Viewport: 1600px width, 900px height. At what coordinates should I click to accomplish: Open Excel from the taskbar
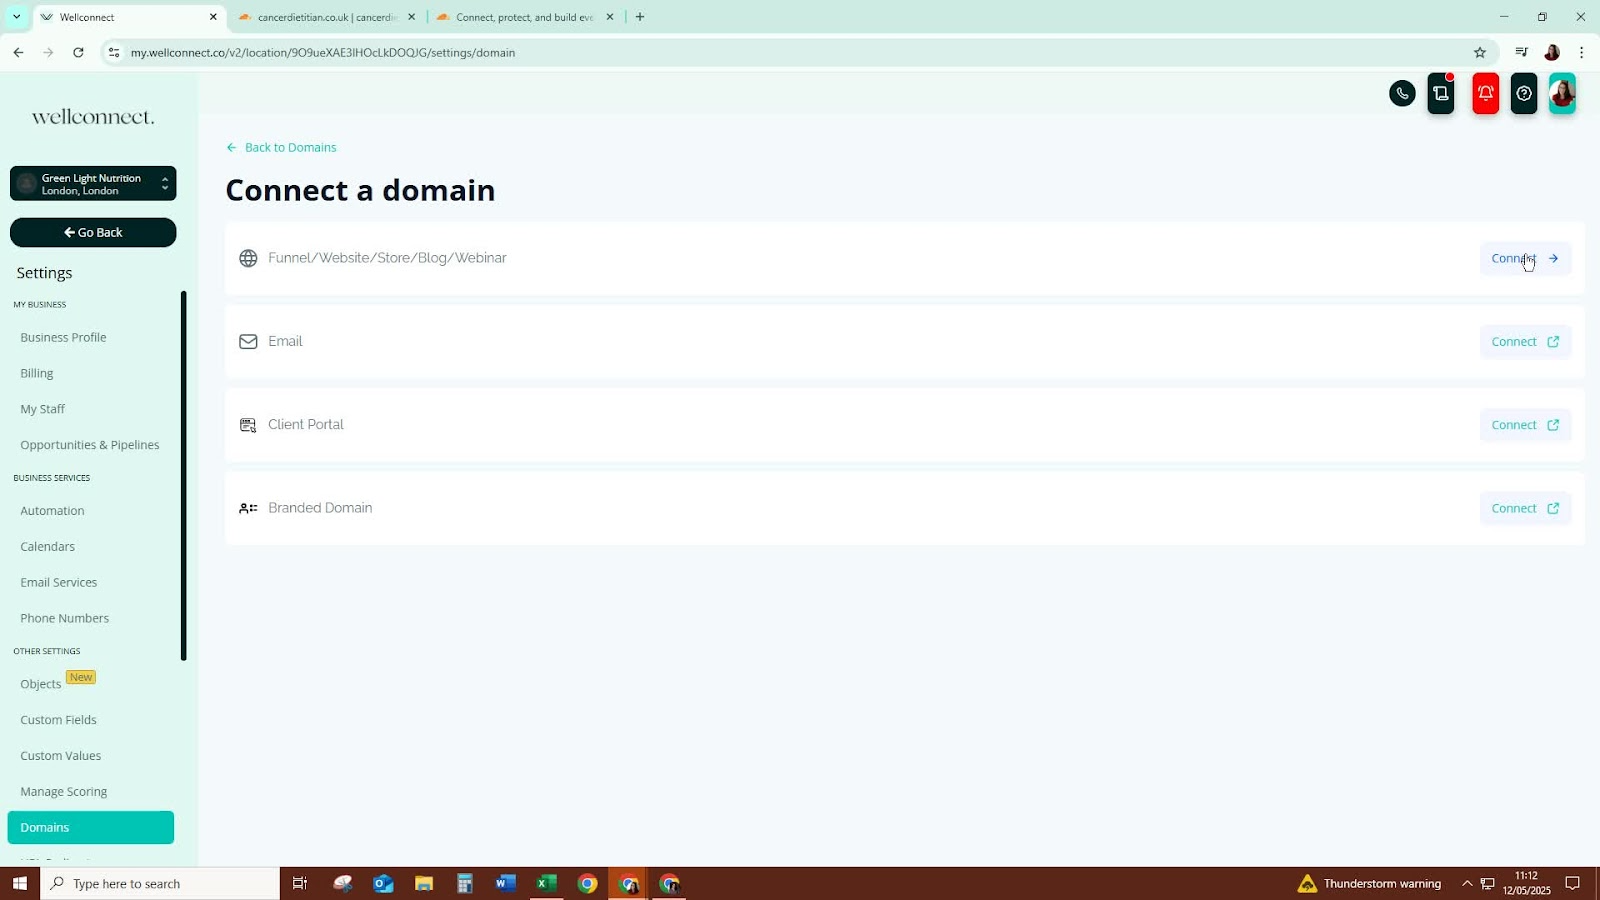(x=546, y=884)
